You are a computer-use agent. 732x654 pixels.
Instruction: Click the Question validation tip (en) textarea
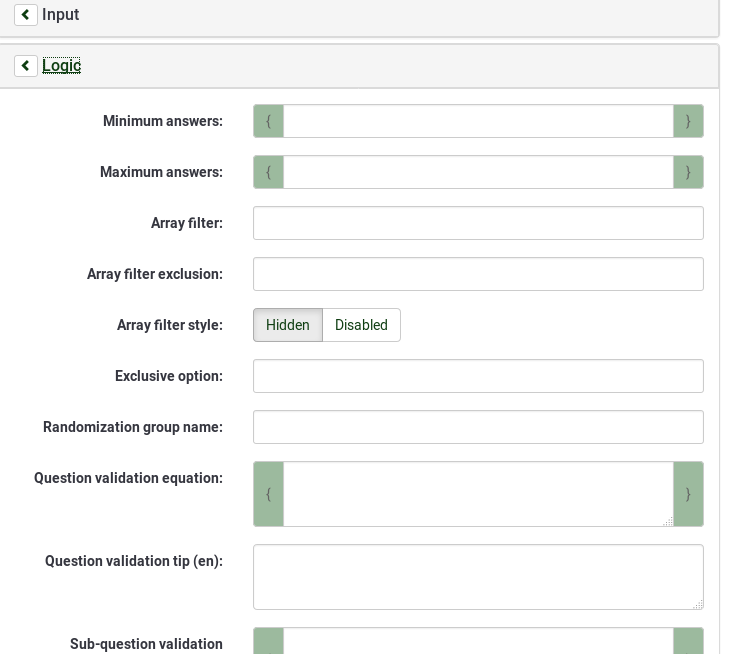coord(478,577)
